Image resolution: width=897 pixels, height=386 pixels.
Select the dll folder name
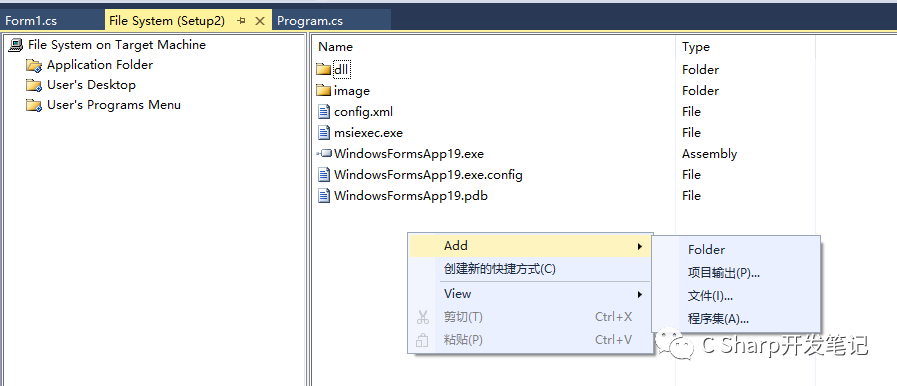(342, 70)
